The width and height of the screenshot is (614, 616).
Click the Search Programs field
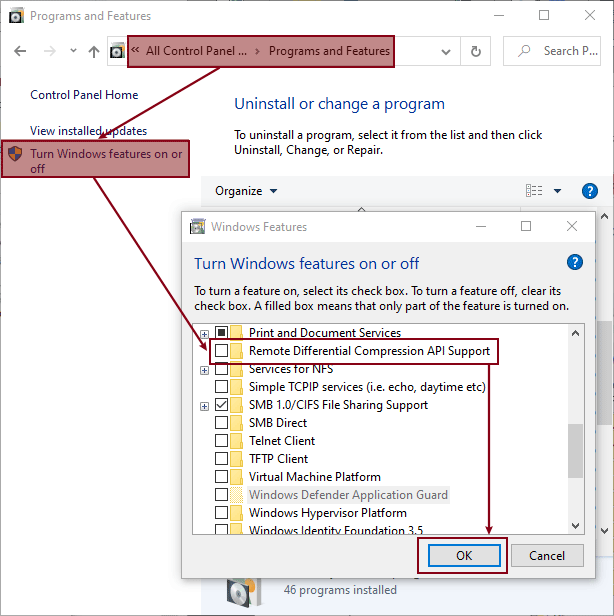point(552,51)
